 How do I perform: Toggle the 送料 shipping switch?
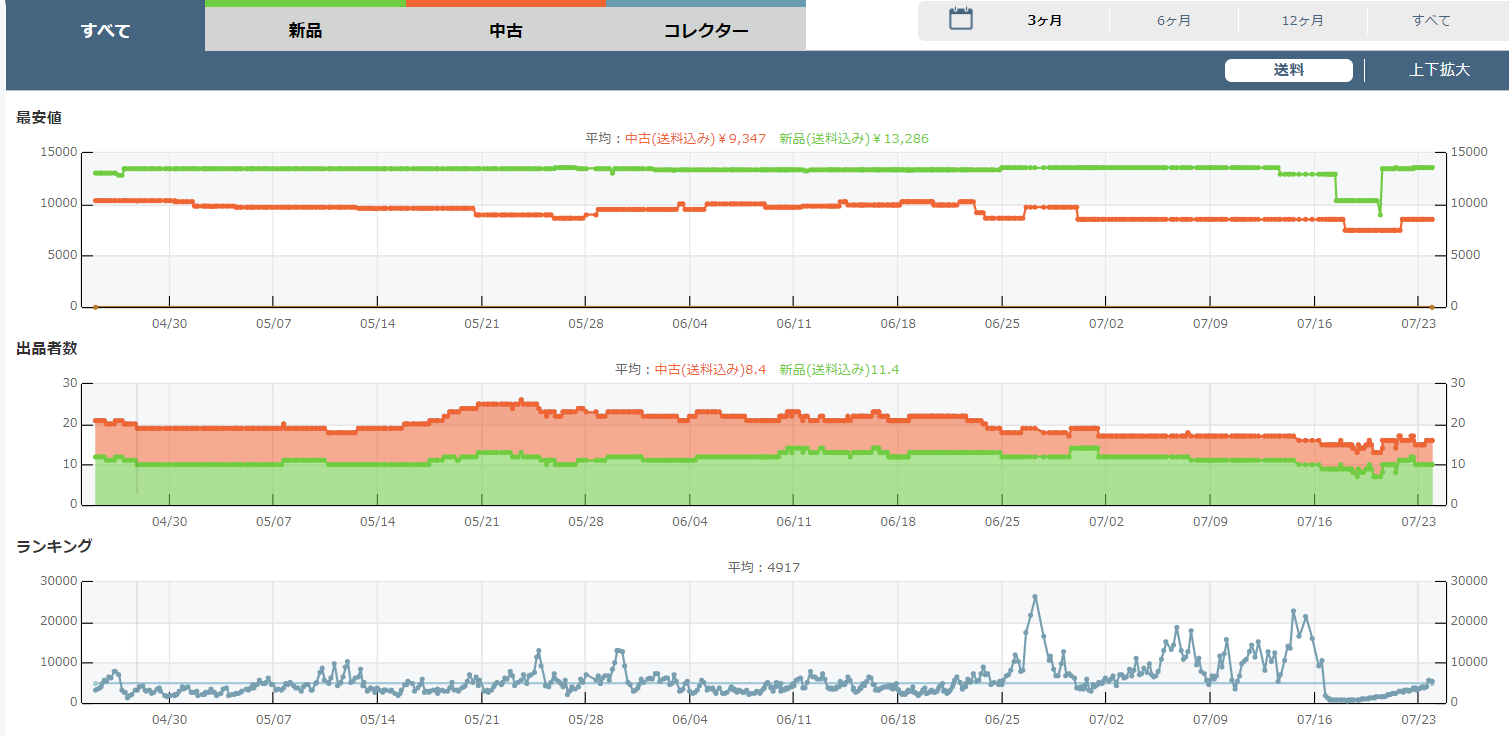click(x=1288, y=70)
